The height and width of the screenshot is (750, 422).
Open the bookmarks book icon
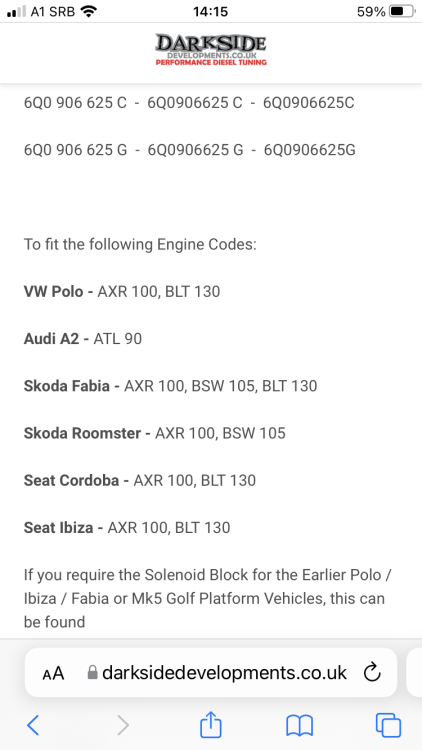click(x=299, y=725)
